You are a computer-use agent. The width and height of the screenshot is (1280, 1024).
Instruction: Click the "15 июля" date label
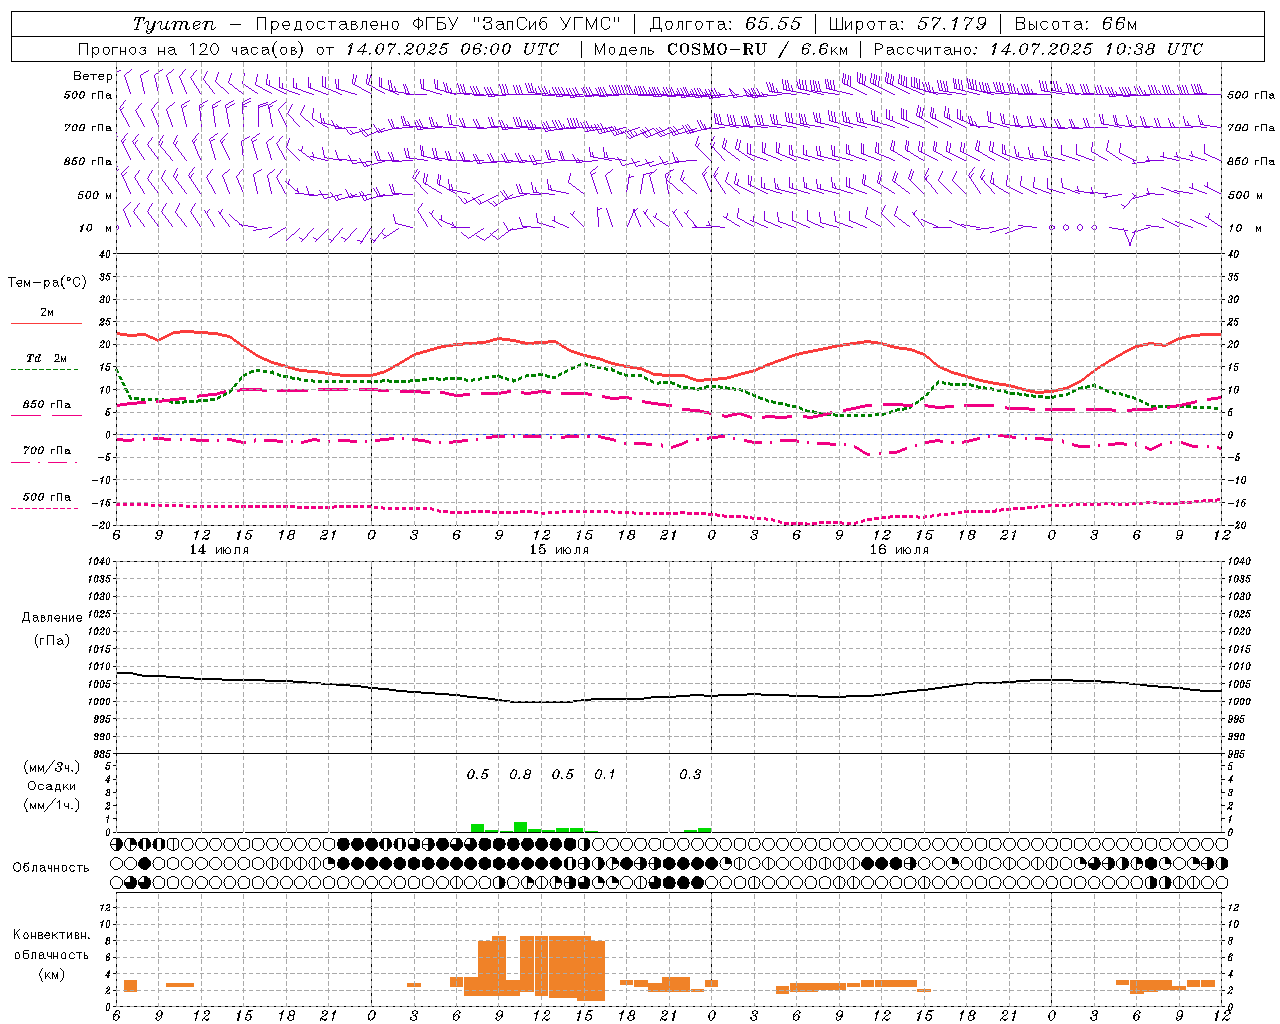click(559, 550)
